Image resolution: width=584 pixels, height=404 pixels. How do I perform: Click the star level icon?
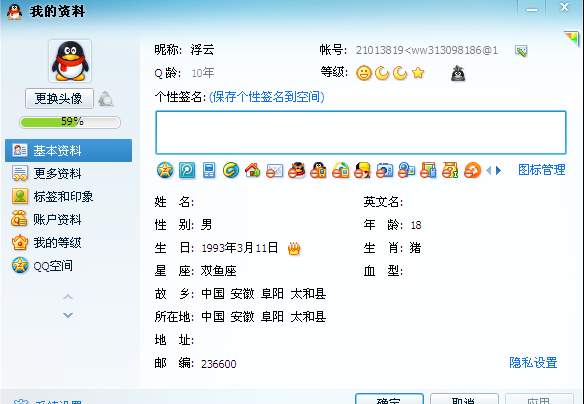tap(418, 73)
